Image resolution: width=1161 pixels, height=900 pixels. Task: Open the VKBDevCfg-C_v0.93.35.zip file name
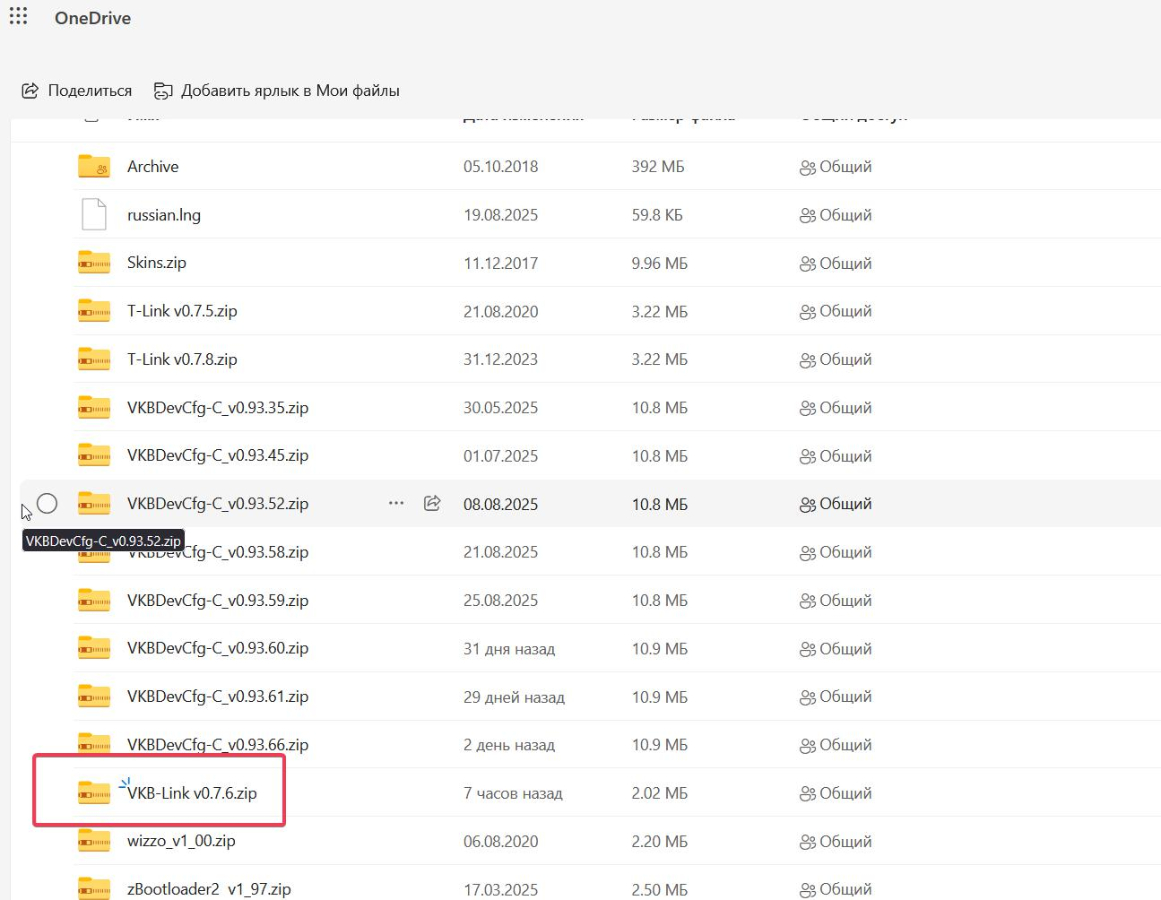217,408
